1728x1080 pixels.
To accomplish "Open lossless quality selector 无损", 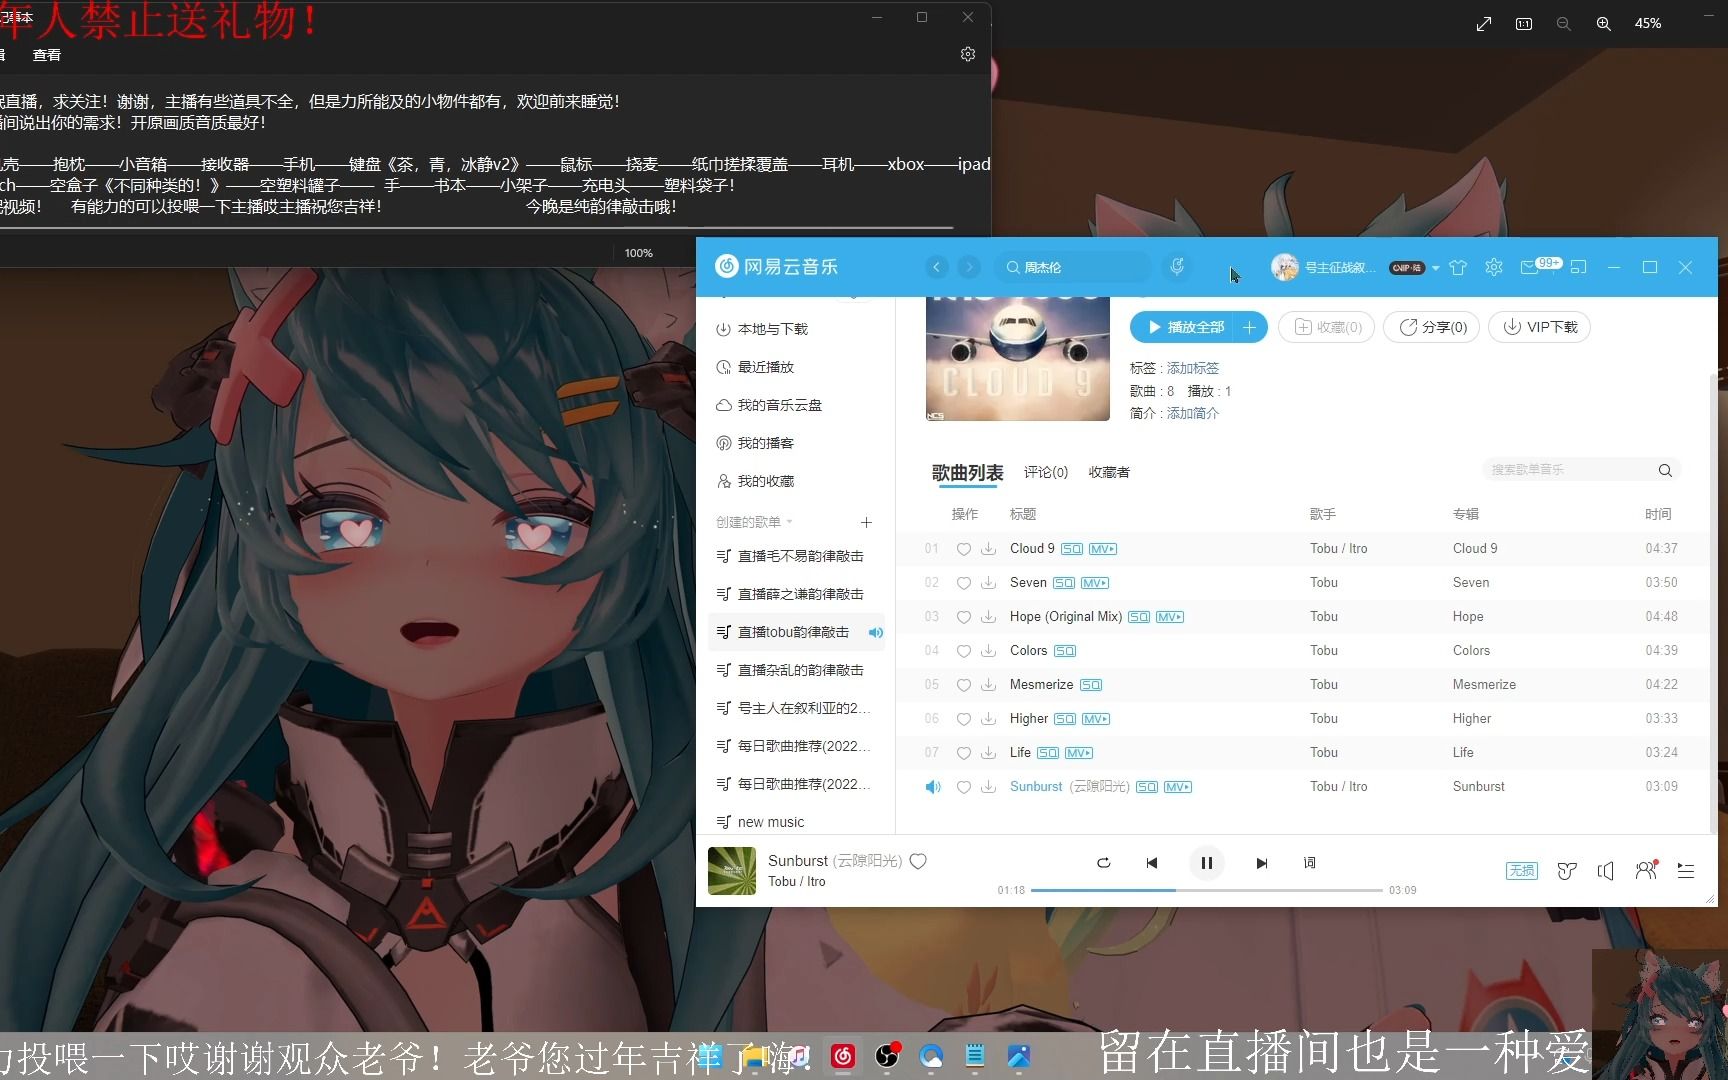I will [1521, 871].
